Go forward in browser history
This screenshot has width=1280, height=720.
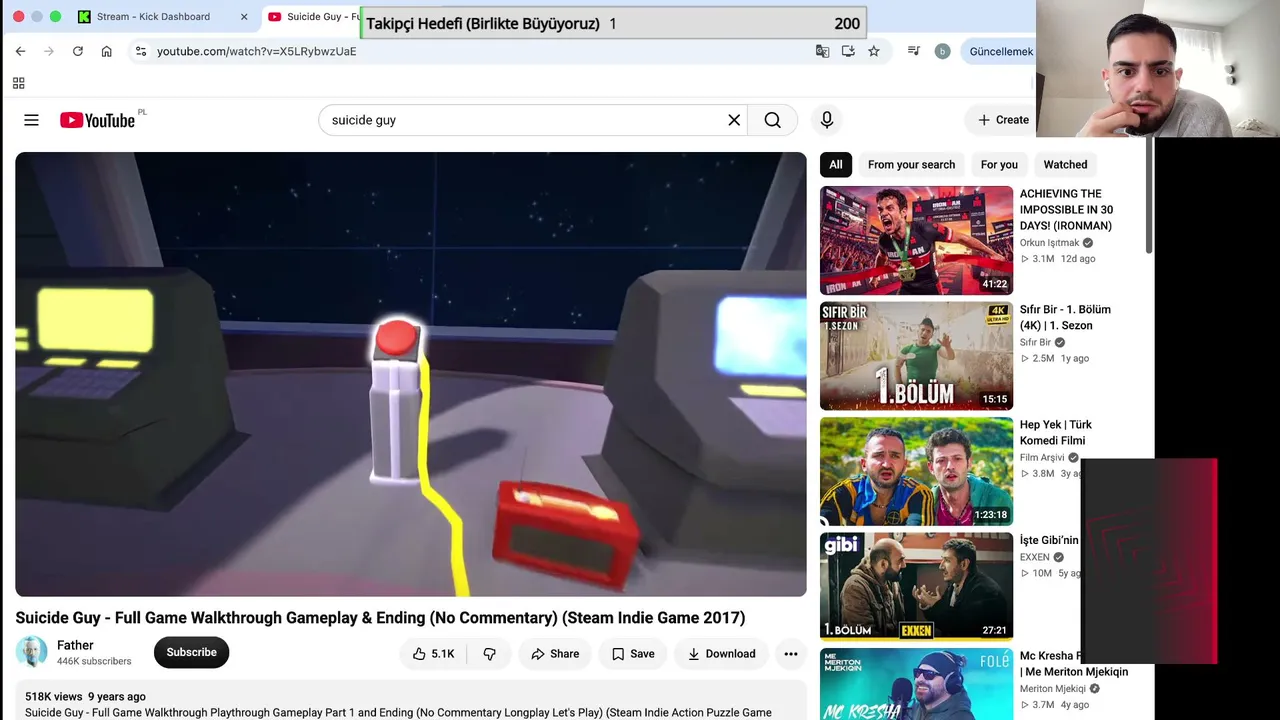(x=48, y=51)
